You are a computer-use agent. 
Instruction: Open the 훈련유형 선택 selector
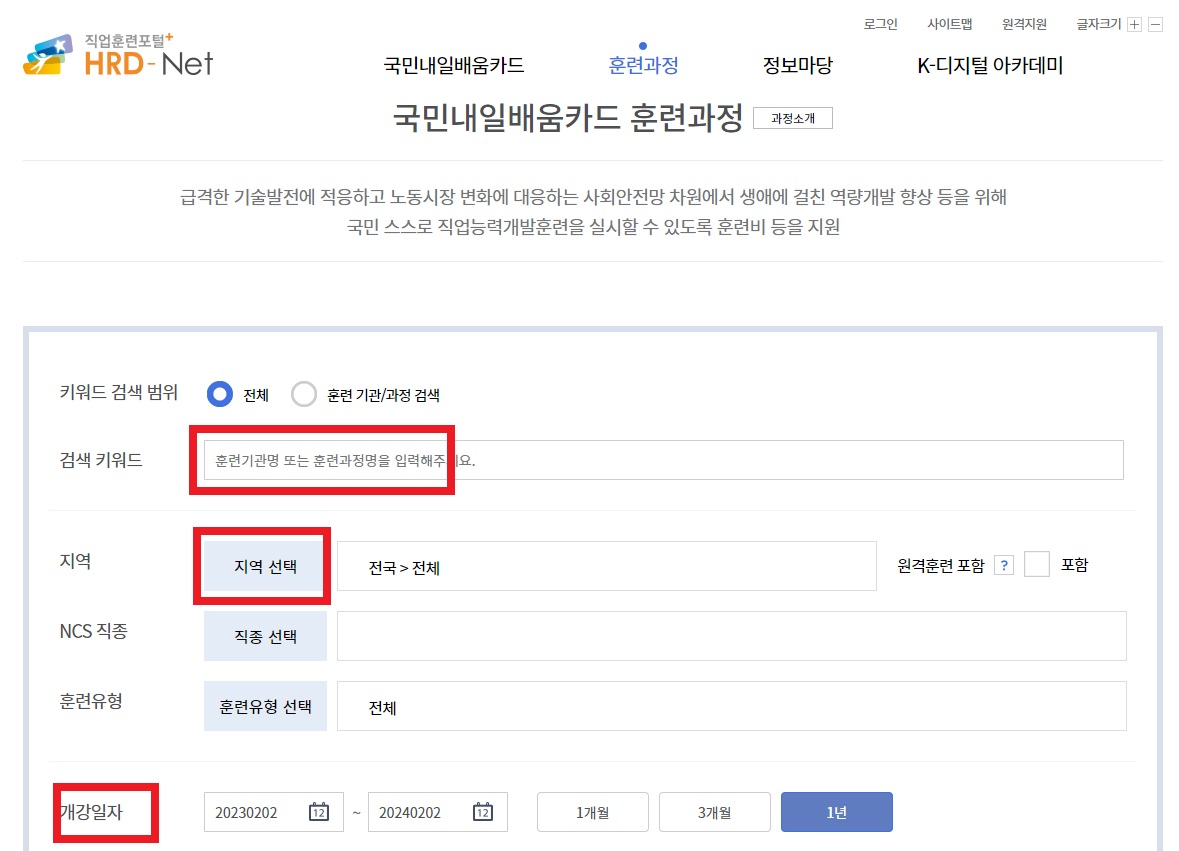[x=264, y=705]
